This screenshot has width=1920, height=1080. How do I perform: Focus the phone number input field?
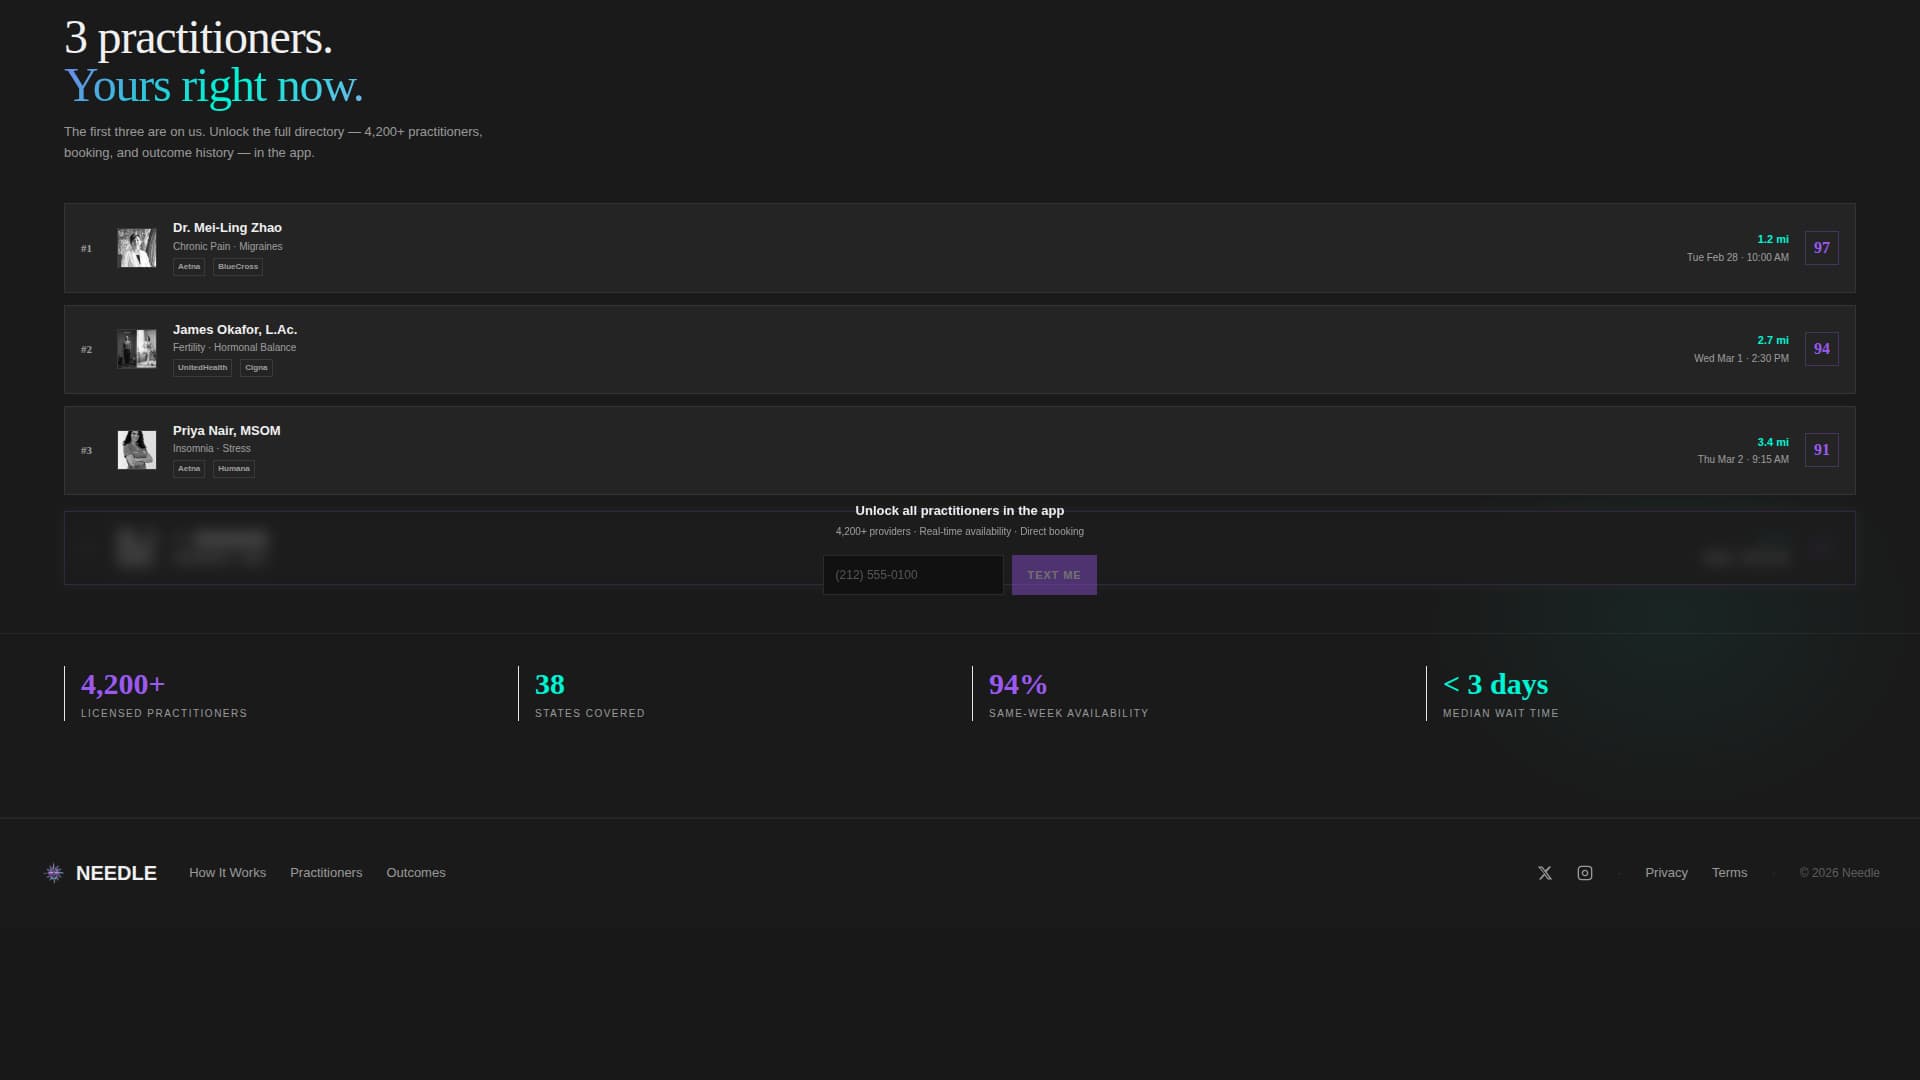tap(912, 575)
